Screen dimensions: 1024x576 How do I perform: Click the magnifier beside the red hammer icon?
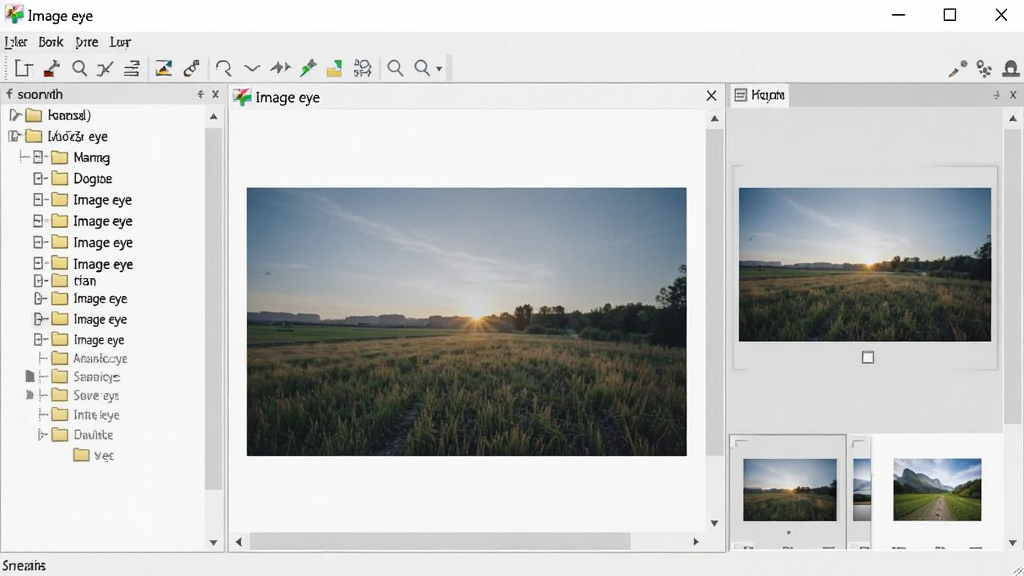tap(80, 69)
